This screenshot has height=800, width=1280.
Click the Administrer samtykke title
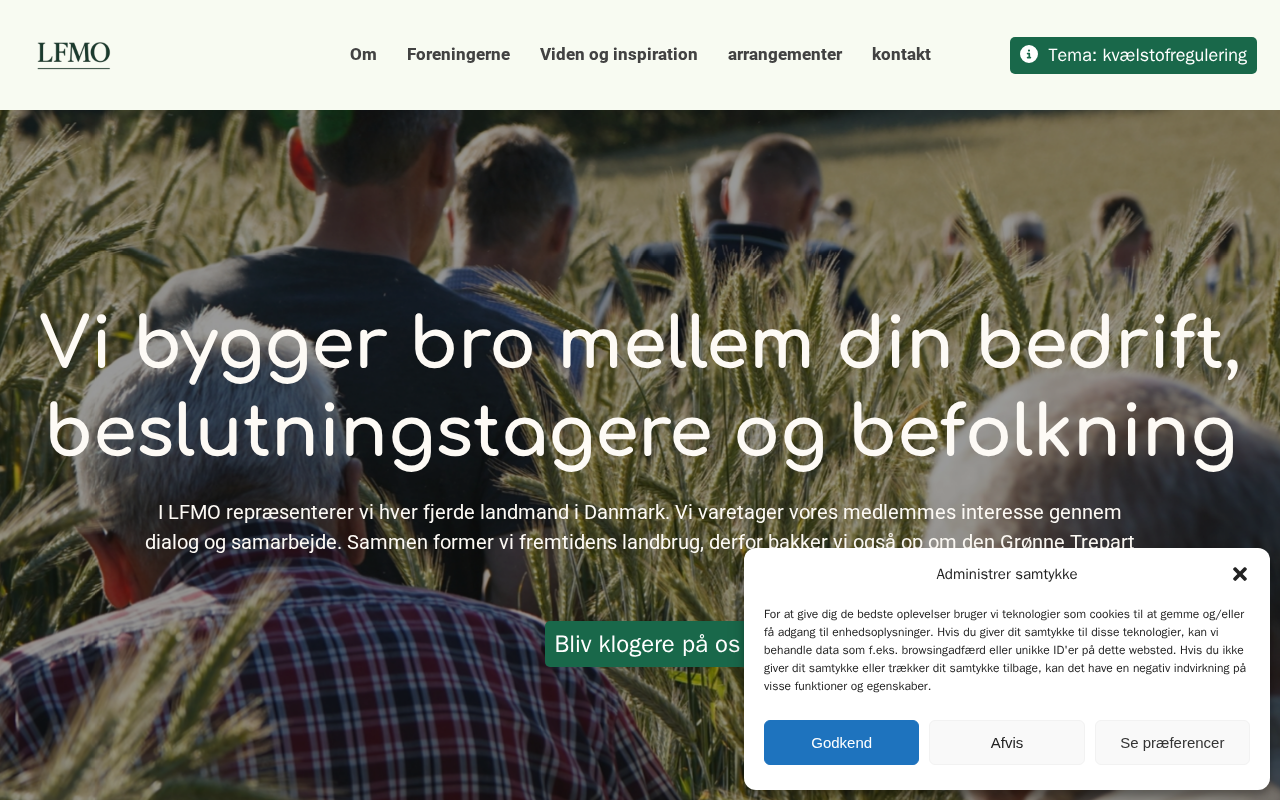coord(1007,574)
